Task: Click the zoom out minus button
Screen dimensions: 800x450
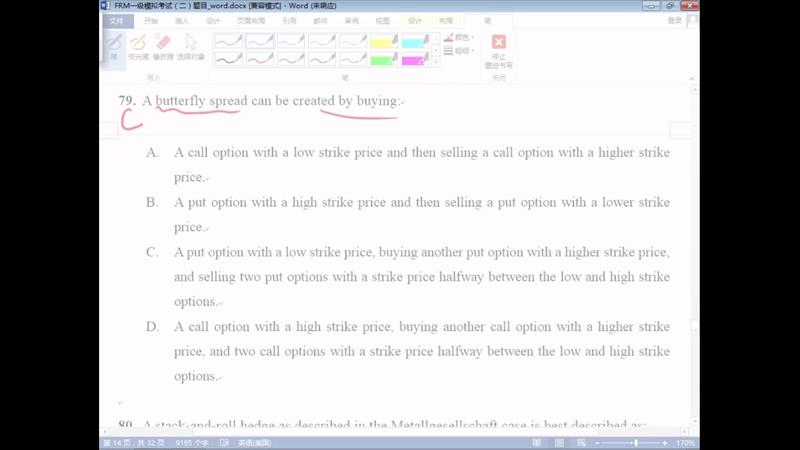Action: point(597,443)
